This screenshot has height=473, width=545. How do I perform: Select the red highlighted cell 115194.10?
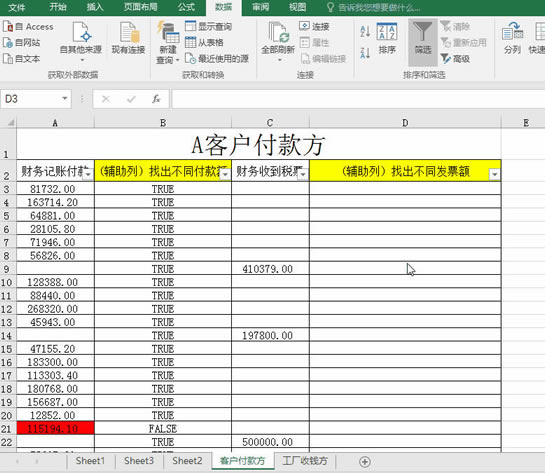click(x=55, y=428)
